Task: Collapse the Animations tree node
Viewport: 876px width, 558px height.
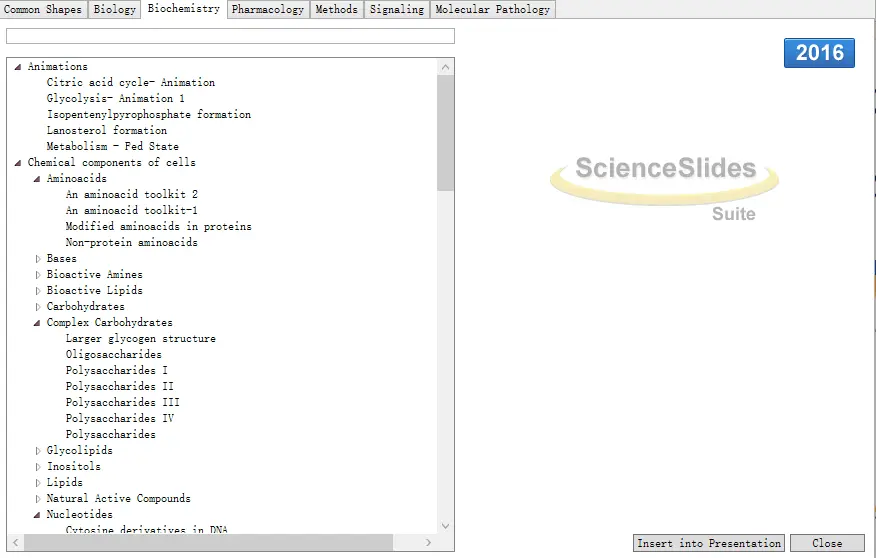Action: 18,66
